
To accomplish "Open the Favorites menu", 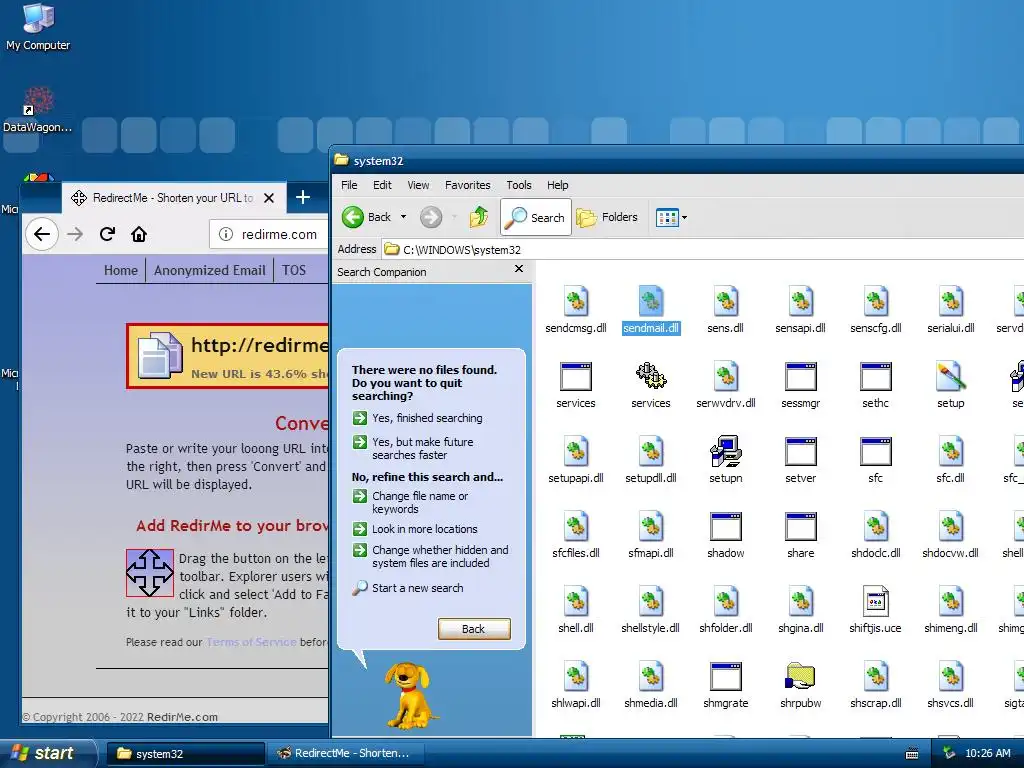I will click(468, 185).
